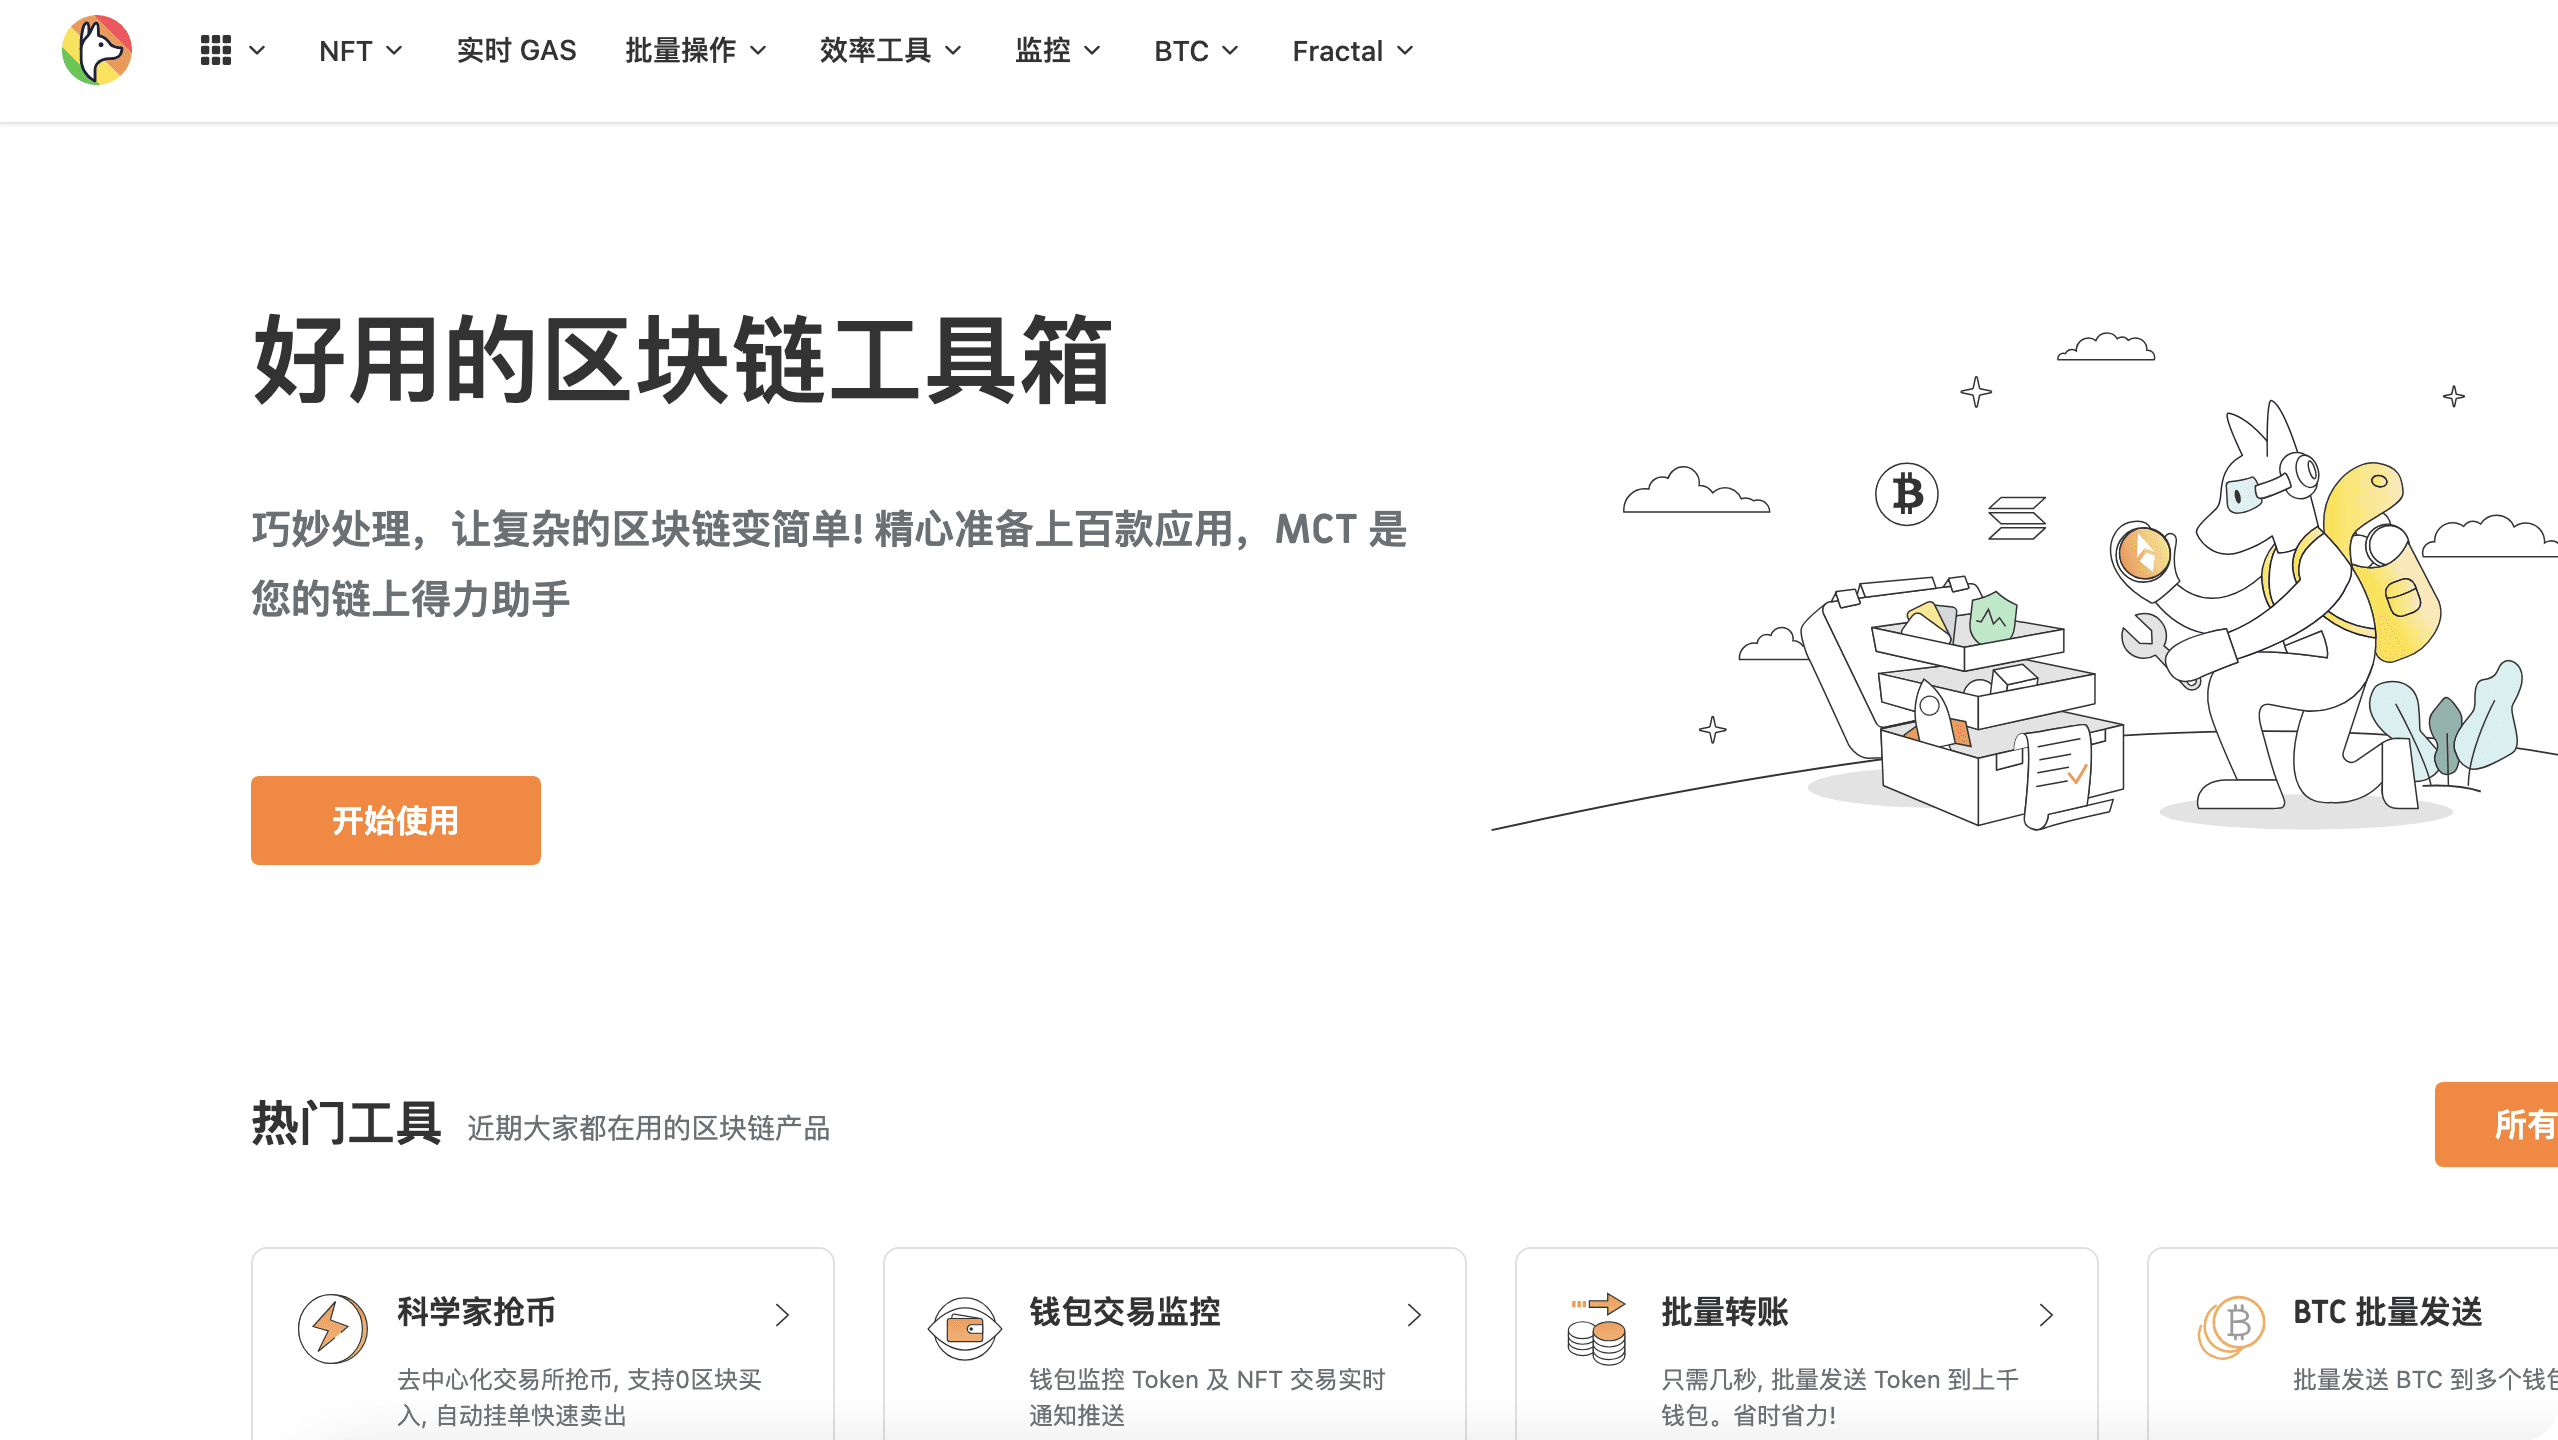The height and width of the screenshot is (1440, 2558).
Task: Click the arrow on 钱包交易监控 card
Action: point(1414,1315)
